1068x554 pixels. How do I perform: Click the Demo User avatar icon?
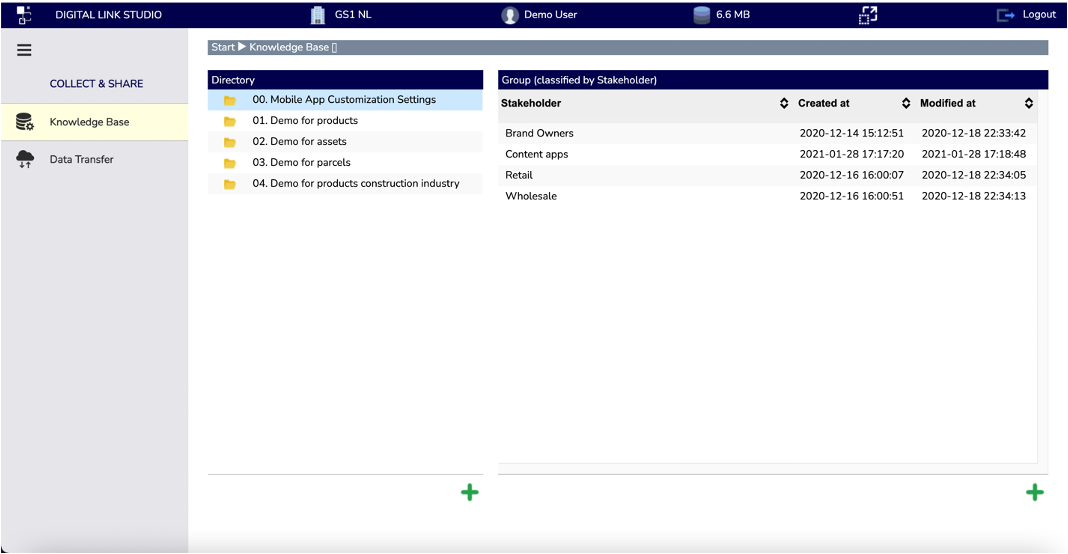pyautogui.click(x=509, y=15)
